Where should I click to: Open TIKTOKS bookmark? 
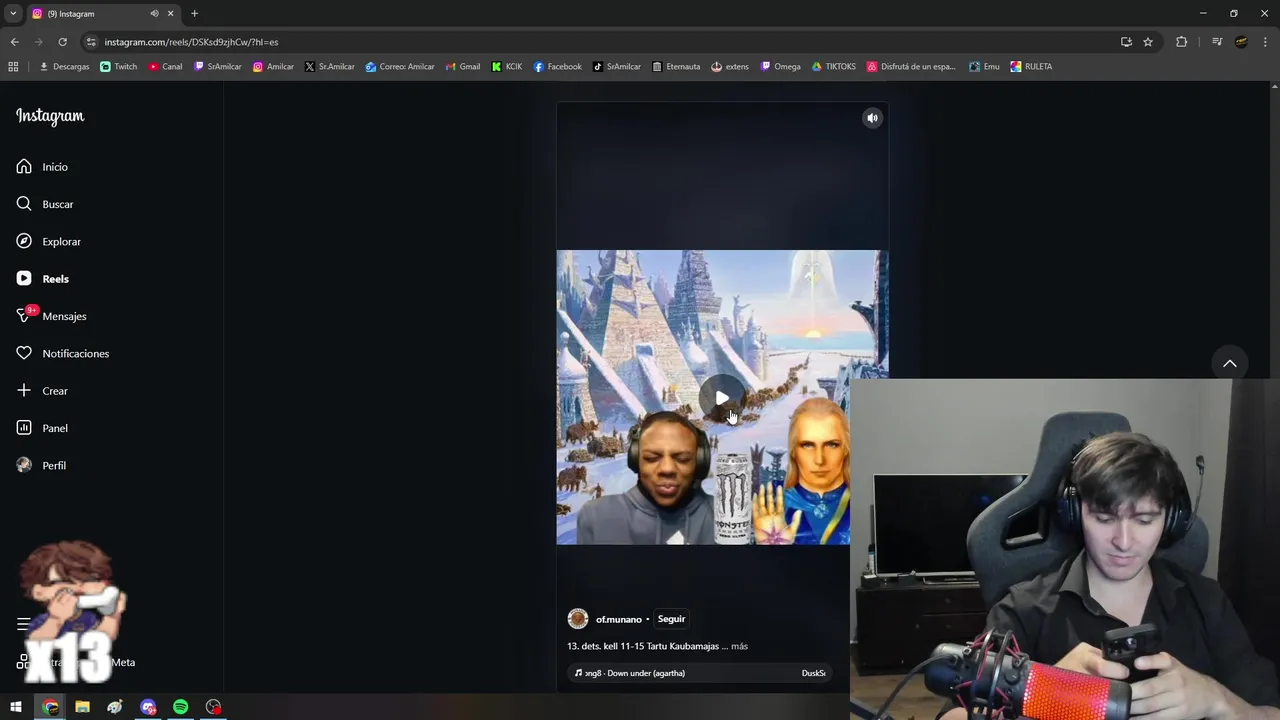pos(834,67)
